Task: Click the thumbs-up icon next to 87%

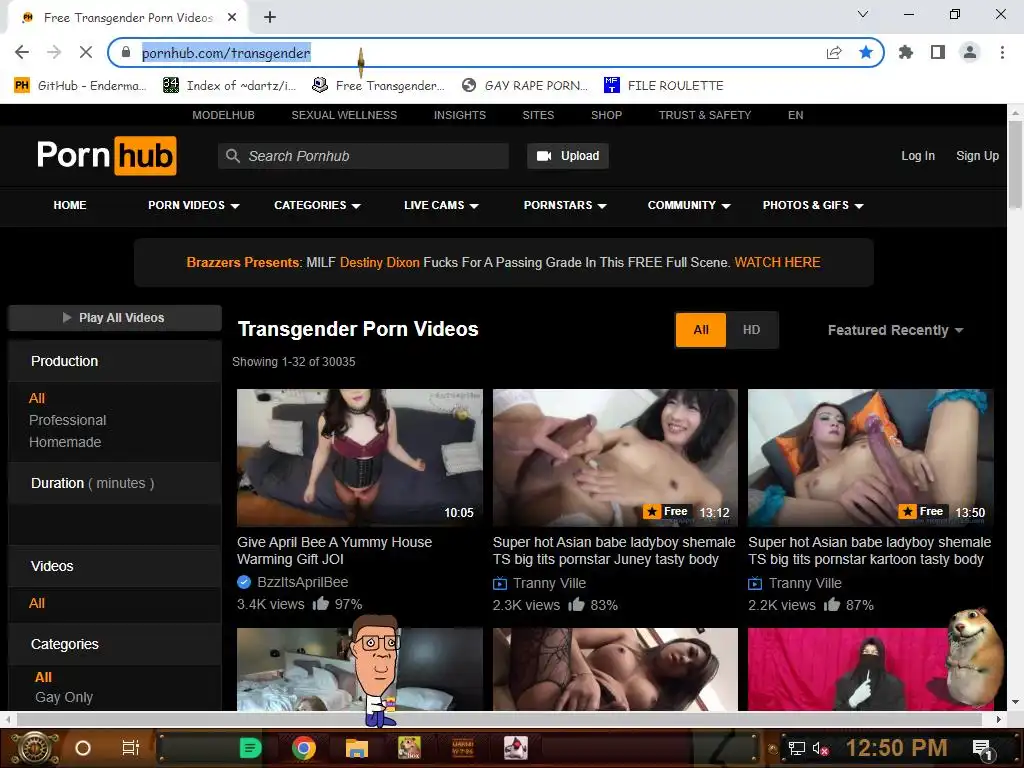Action: [x=831, y=604]
